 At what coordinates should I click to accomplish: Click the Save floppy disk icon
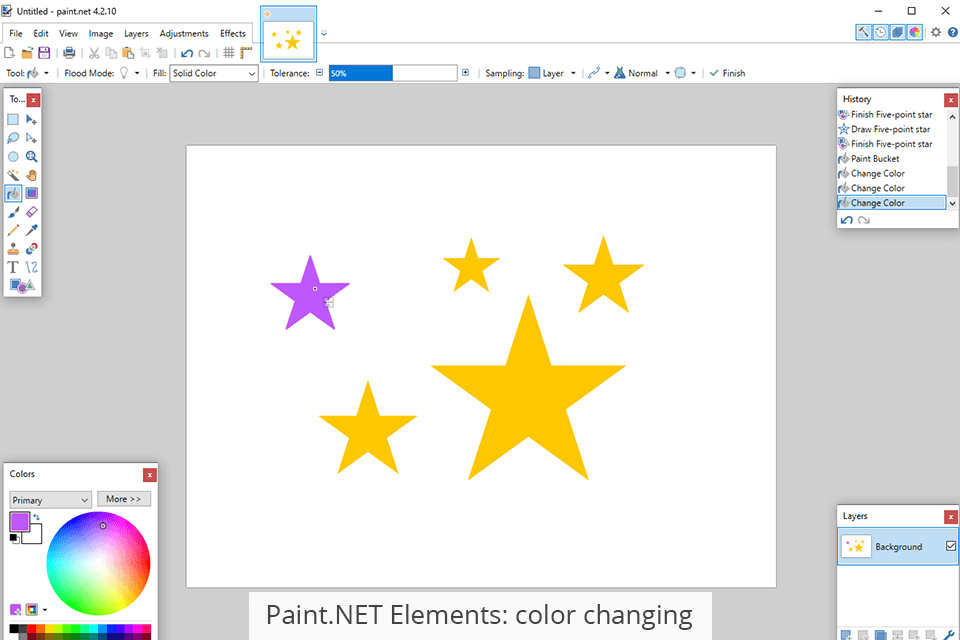tap(44, 53)
